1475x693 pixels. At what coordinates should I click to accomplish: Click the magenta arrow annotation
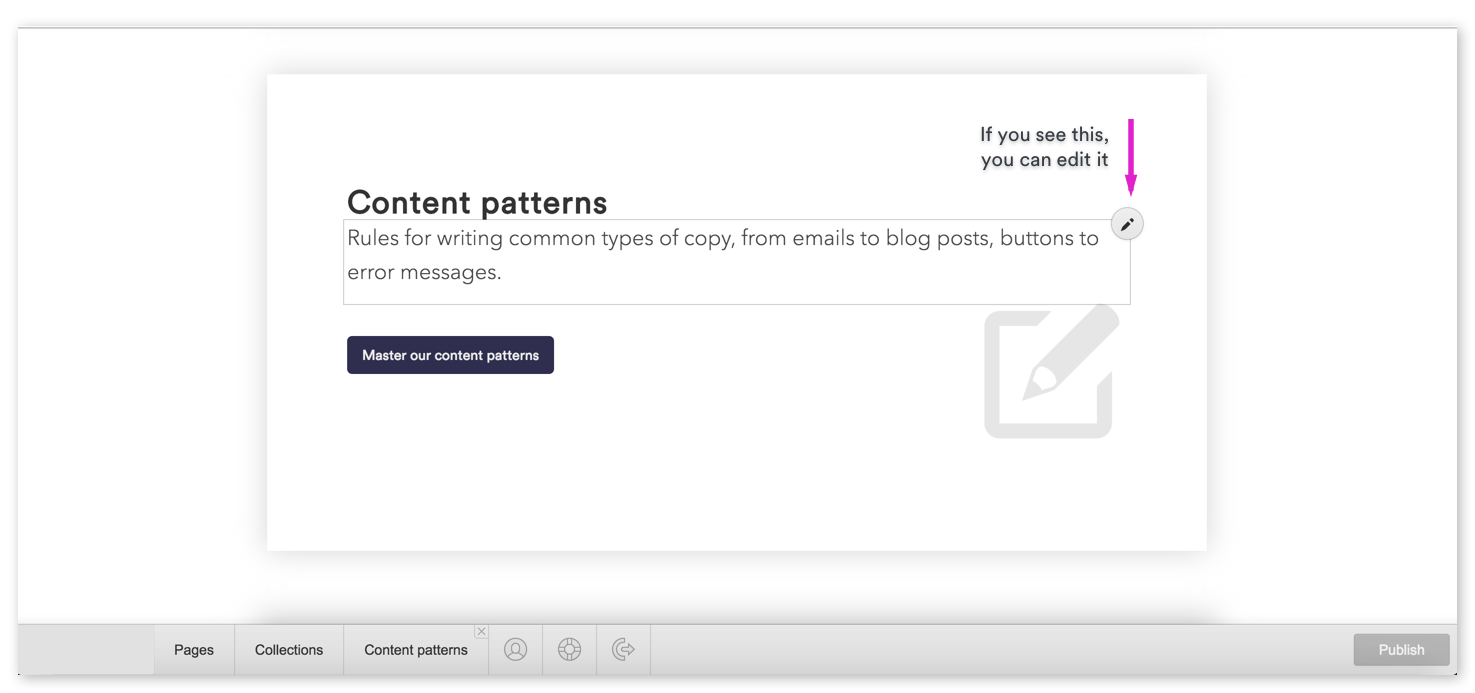click(x=1130, y=155)
